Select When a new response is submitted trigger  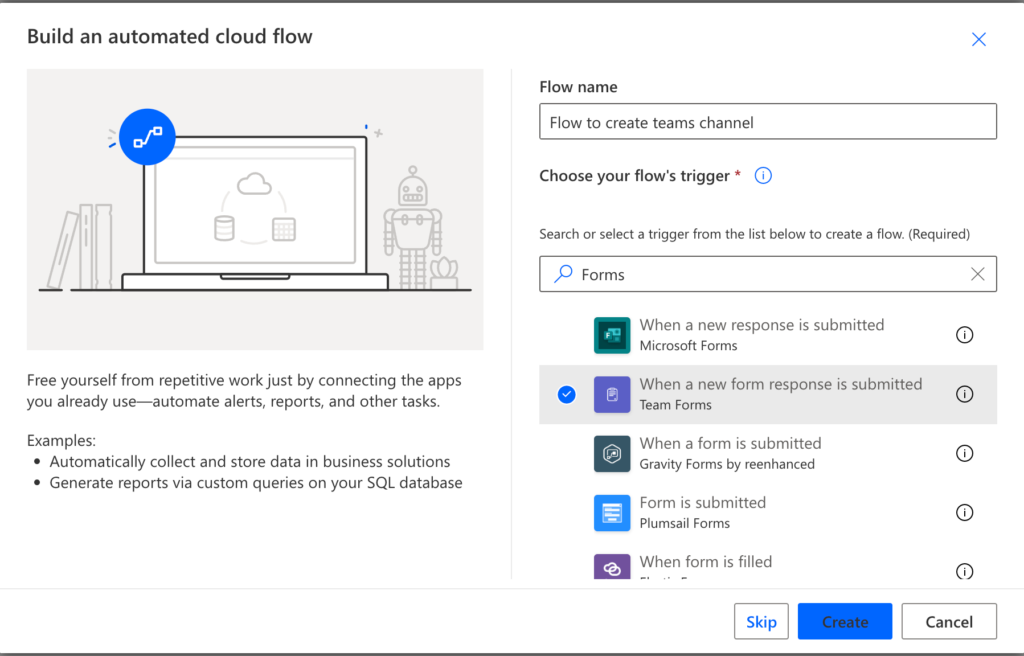tap(768, 335)
